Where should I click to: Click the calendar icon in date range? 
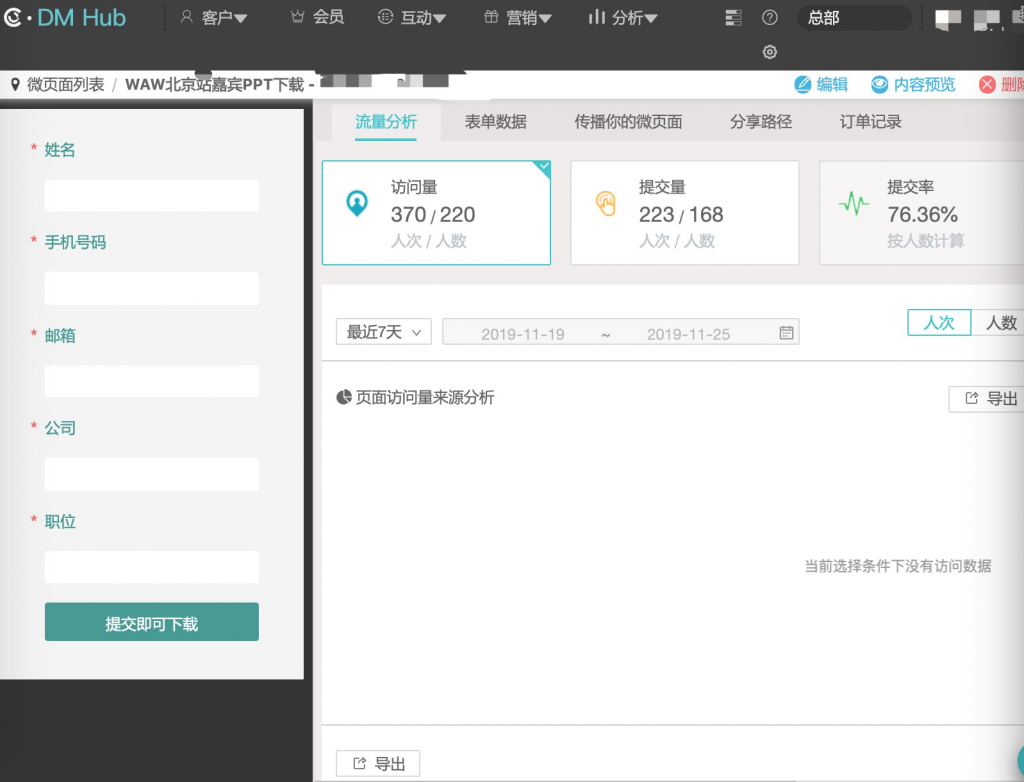click(786, 333)
